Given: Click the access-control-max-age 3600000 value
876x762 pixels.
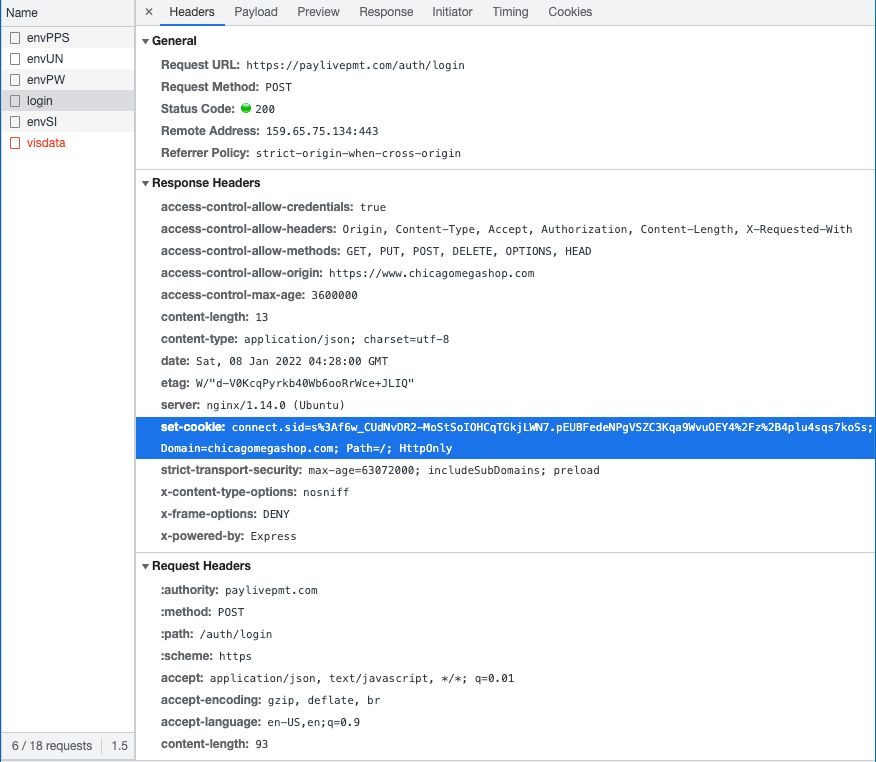Looking at the screenshot, I should click(x=334, y=295).
